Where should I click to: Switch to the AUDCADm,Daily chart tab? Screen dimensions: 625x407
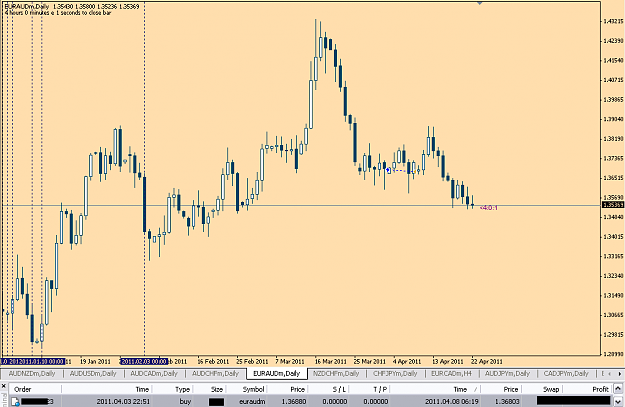154,374
